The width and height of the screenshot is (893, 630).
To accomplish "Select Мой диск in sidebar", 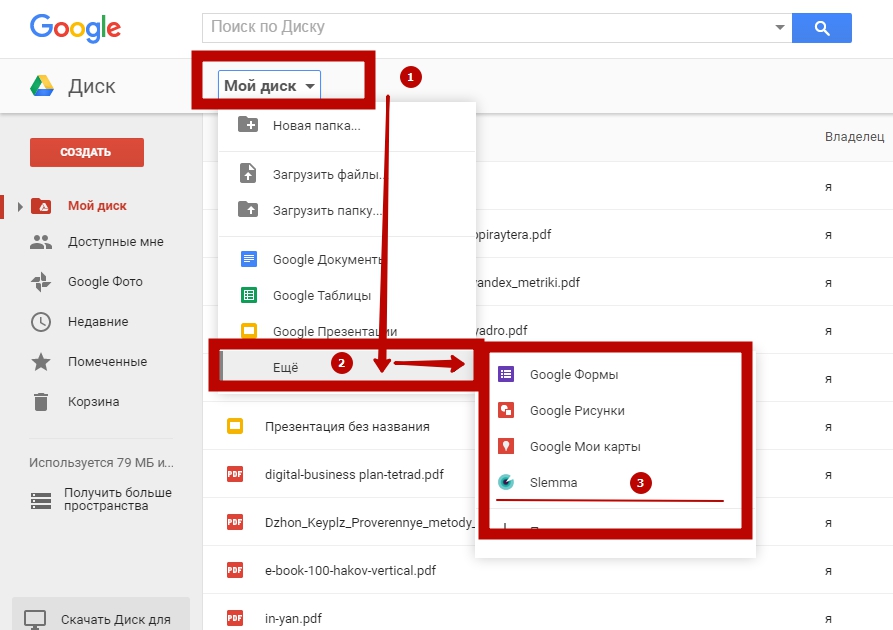I will 97,206.
